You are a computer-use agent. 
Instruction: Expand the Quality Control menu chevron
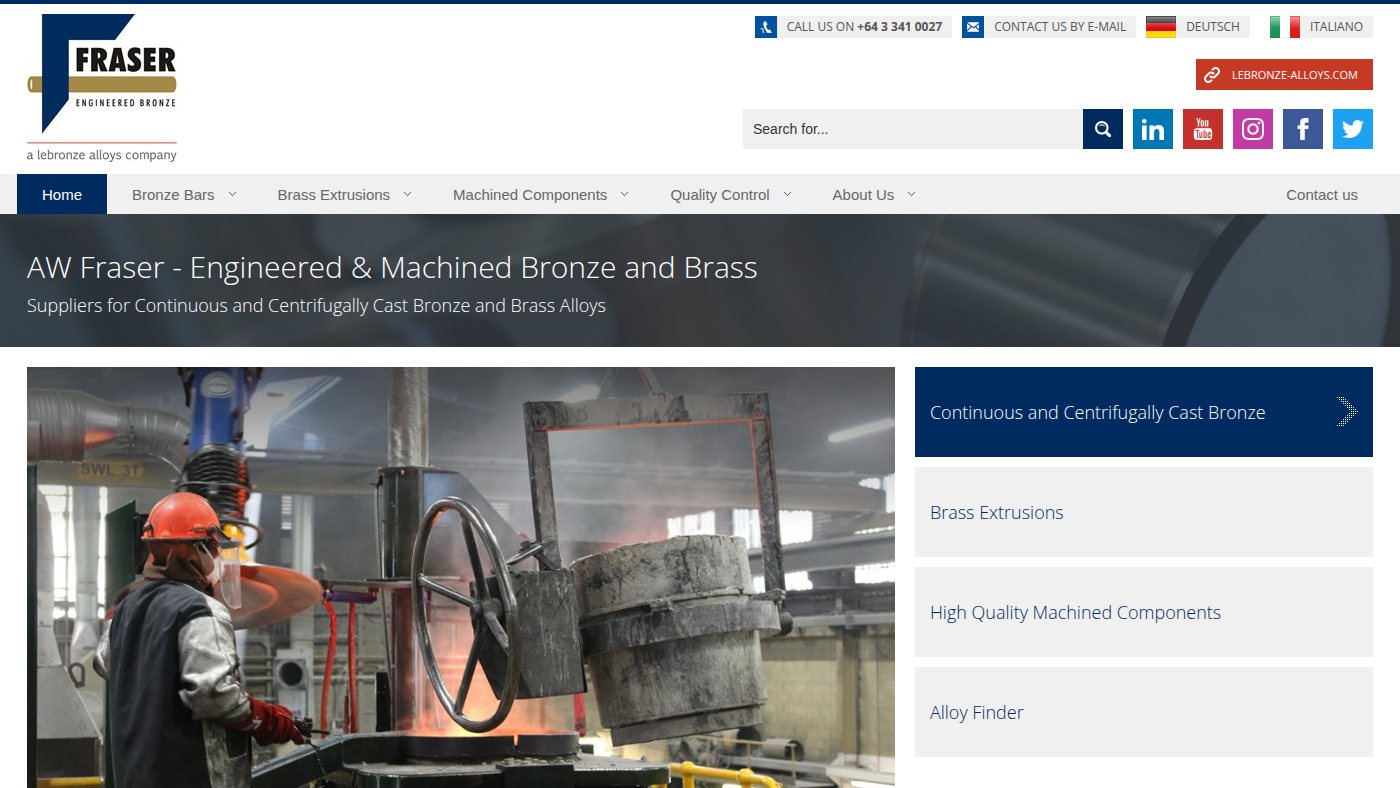point(787,194)
